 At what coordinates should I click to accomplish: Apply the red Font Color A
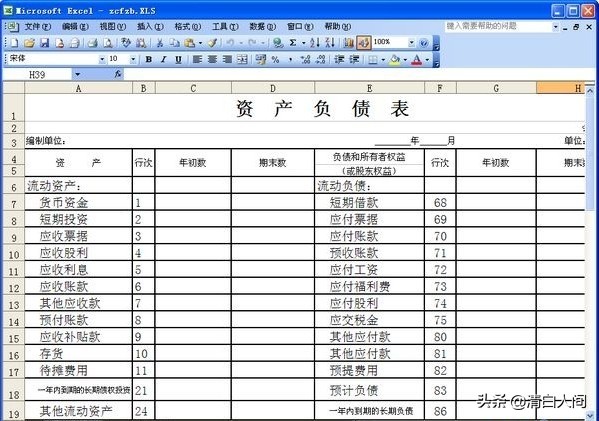(417, 60)
